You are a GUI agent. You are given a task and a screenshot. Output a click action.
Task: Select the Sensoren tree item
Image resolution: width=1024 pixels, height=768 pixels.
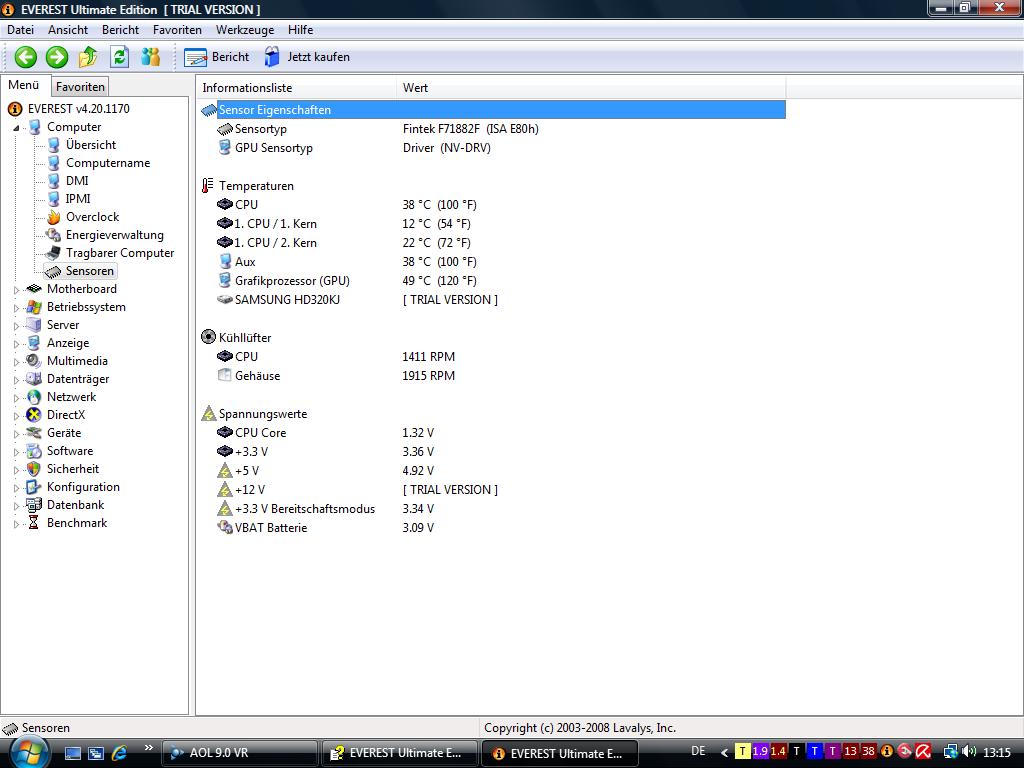(89, 271)
